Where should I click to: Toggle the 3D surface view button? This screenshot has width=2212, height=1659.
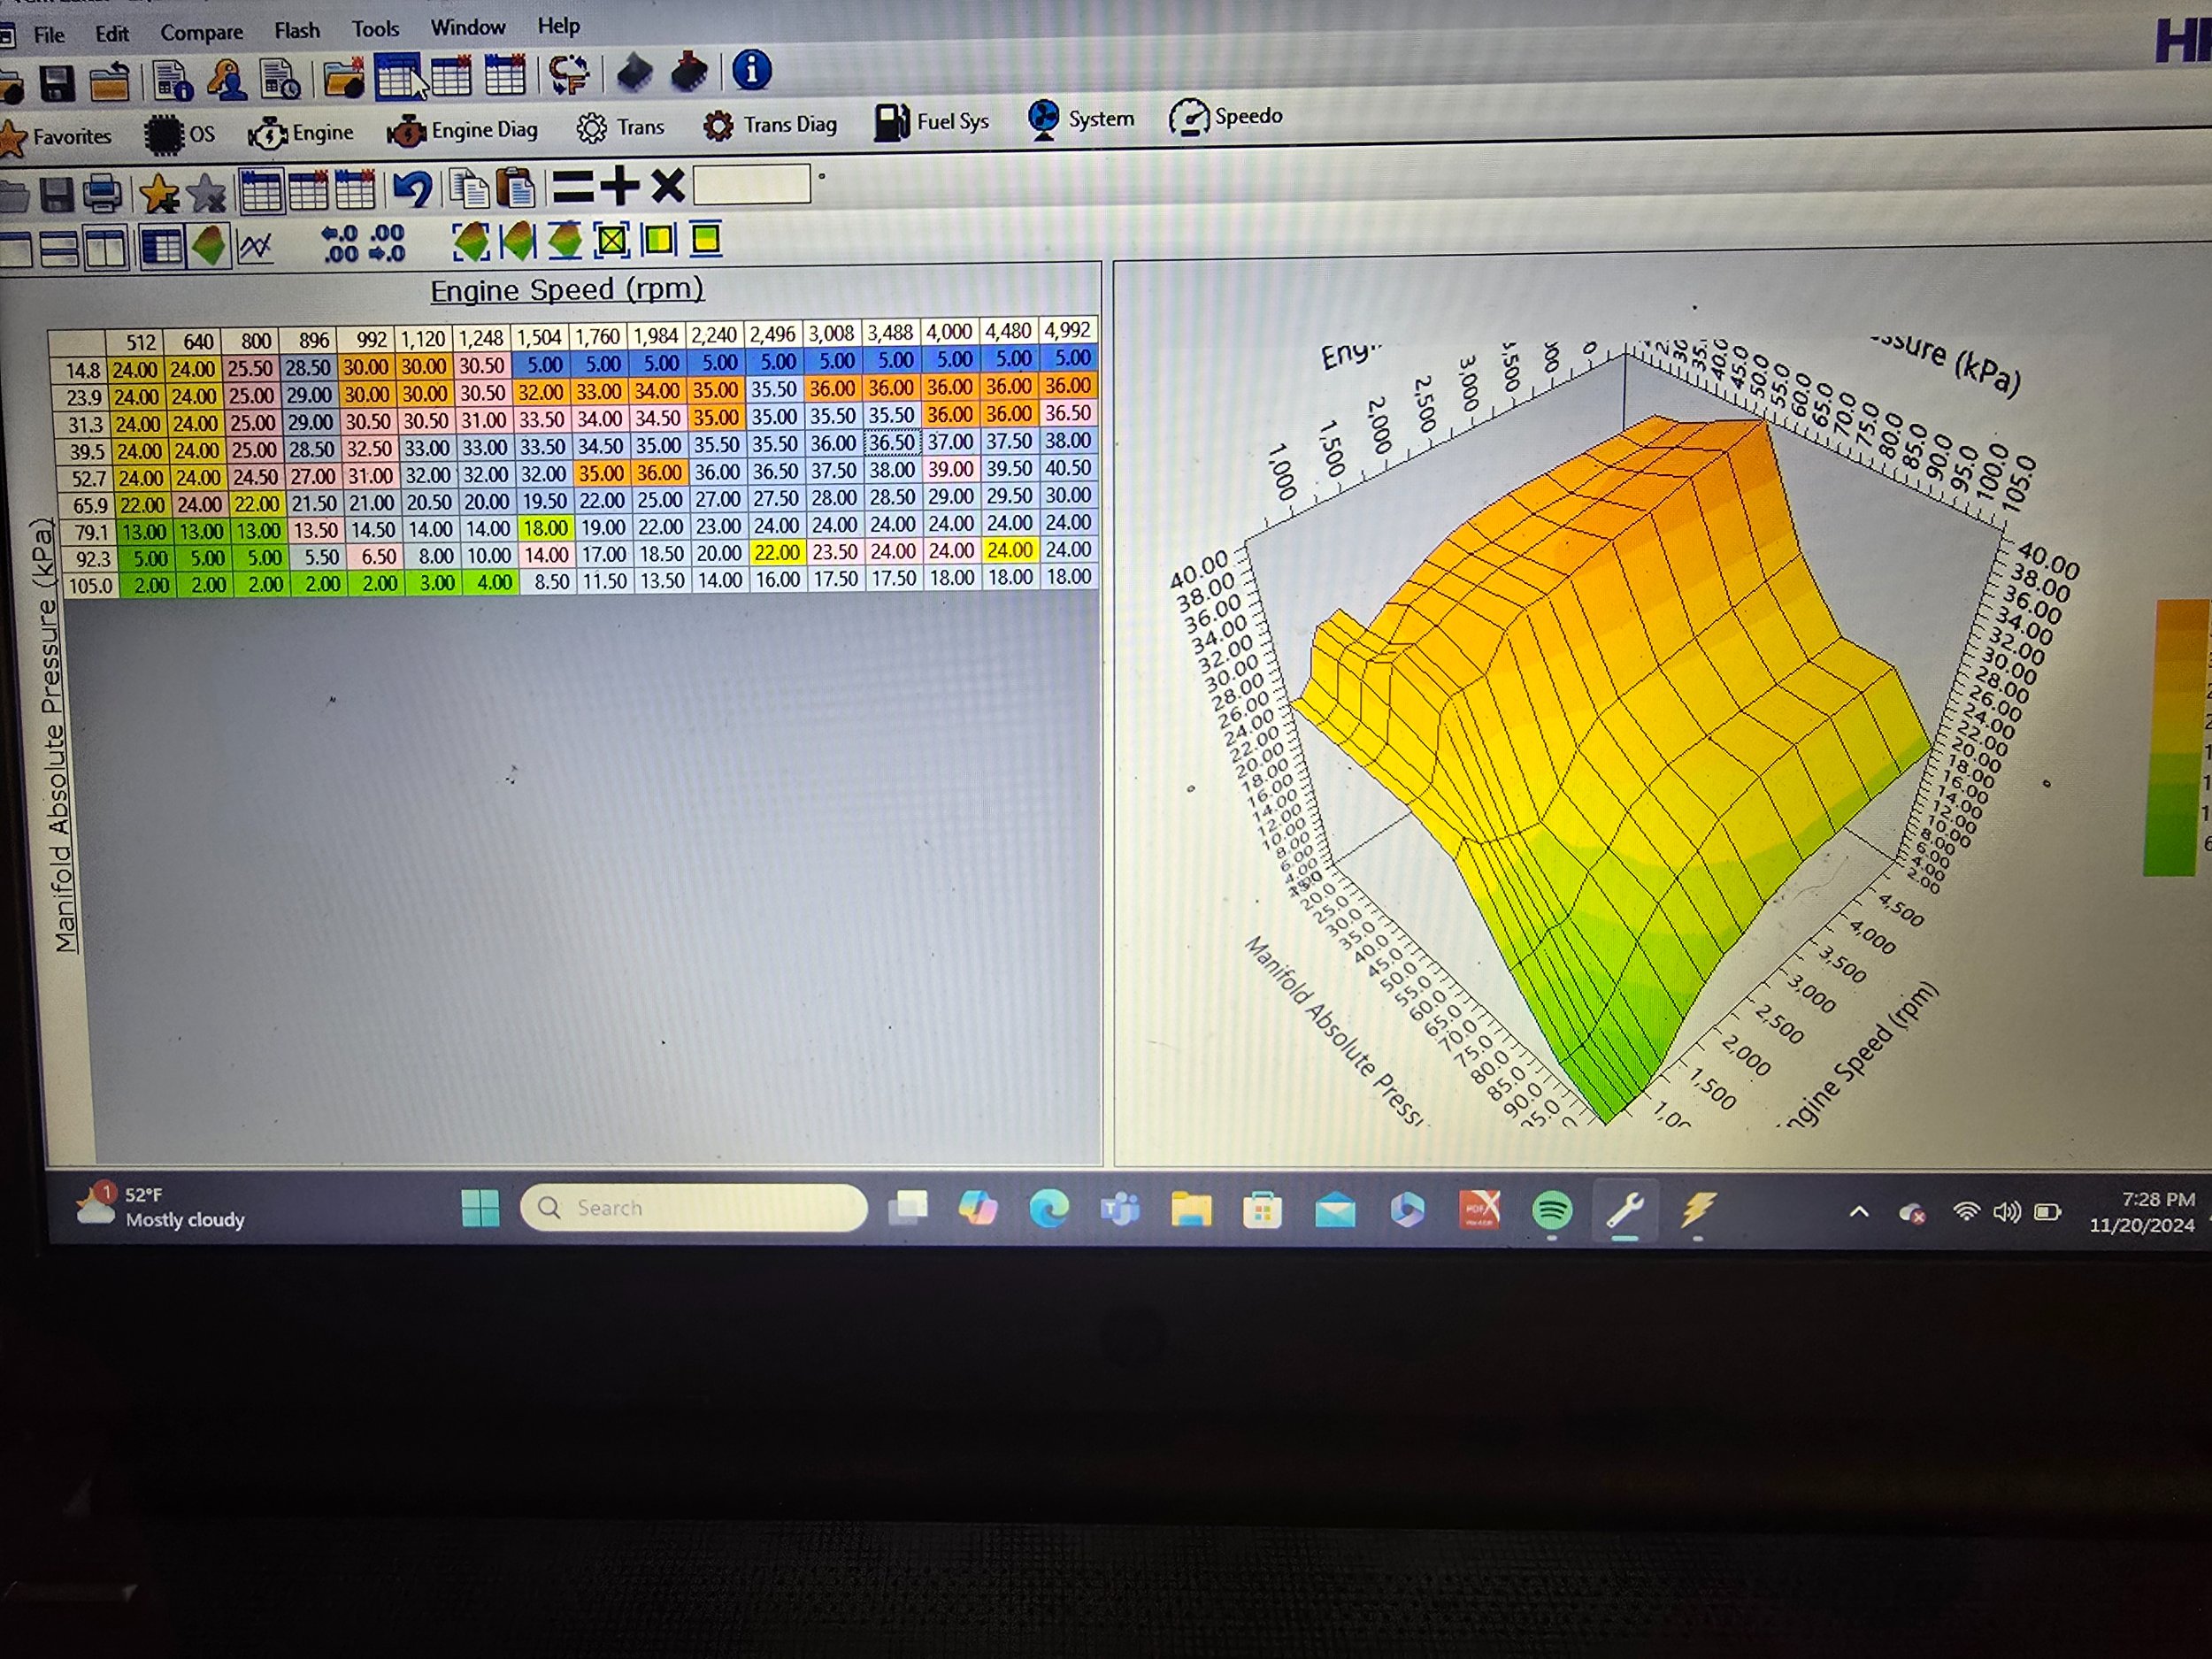click(x=208, y=246)
